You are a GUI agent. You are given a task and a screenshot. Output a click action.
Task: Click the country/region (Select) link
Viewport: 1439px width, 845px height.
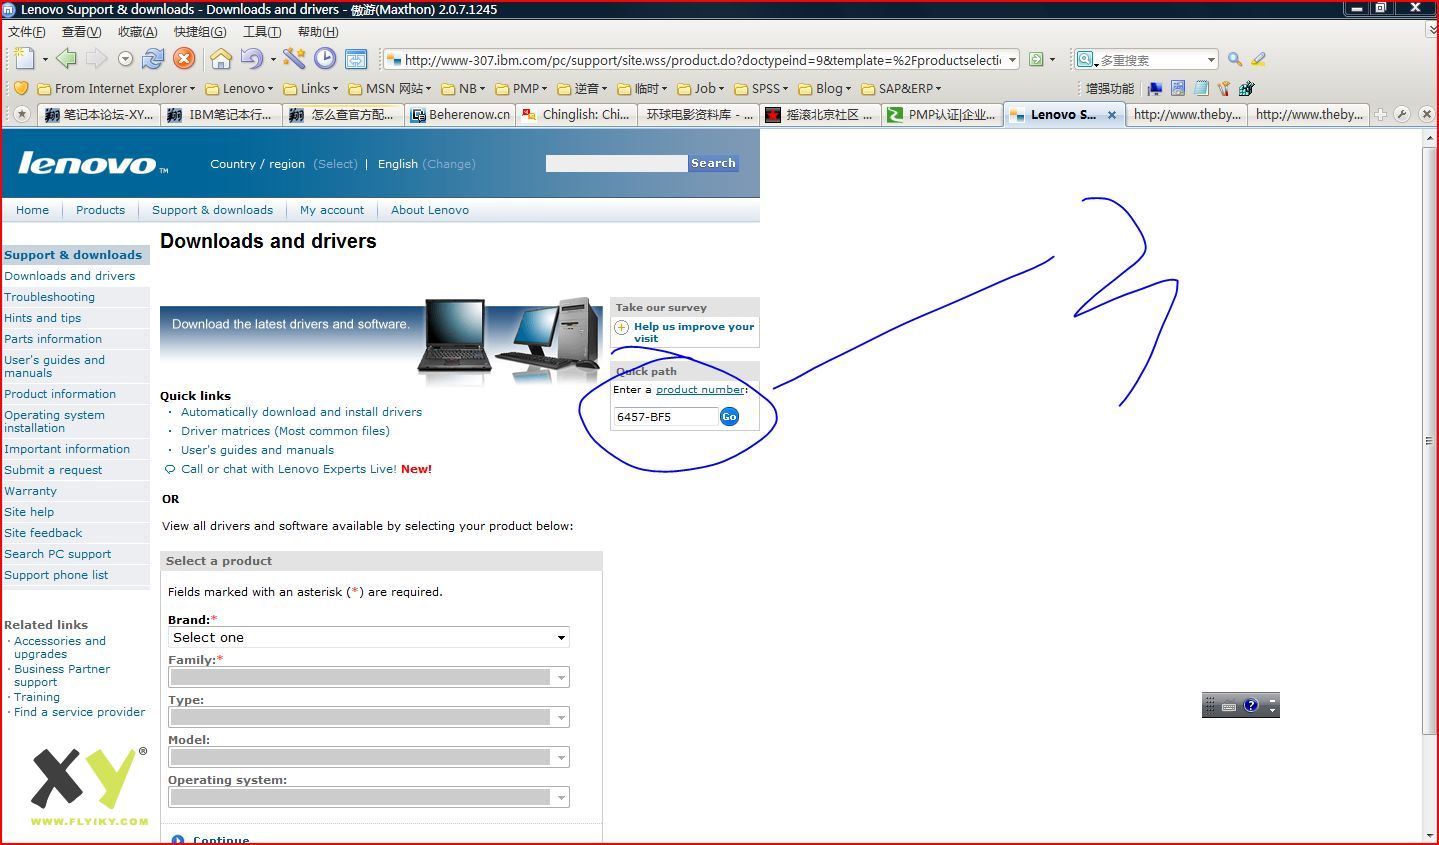point(335,164)
